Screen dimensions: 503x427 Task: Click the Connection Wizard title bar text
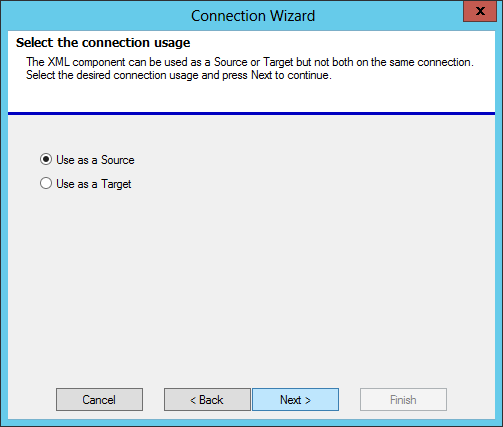253,16
